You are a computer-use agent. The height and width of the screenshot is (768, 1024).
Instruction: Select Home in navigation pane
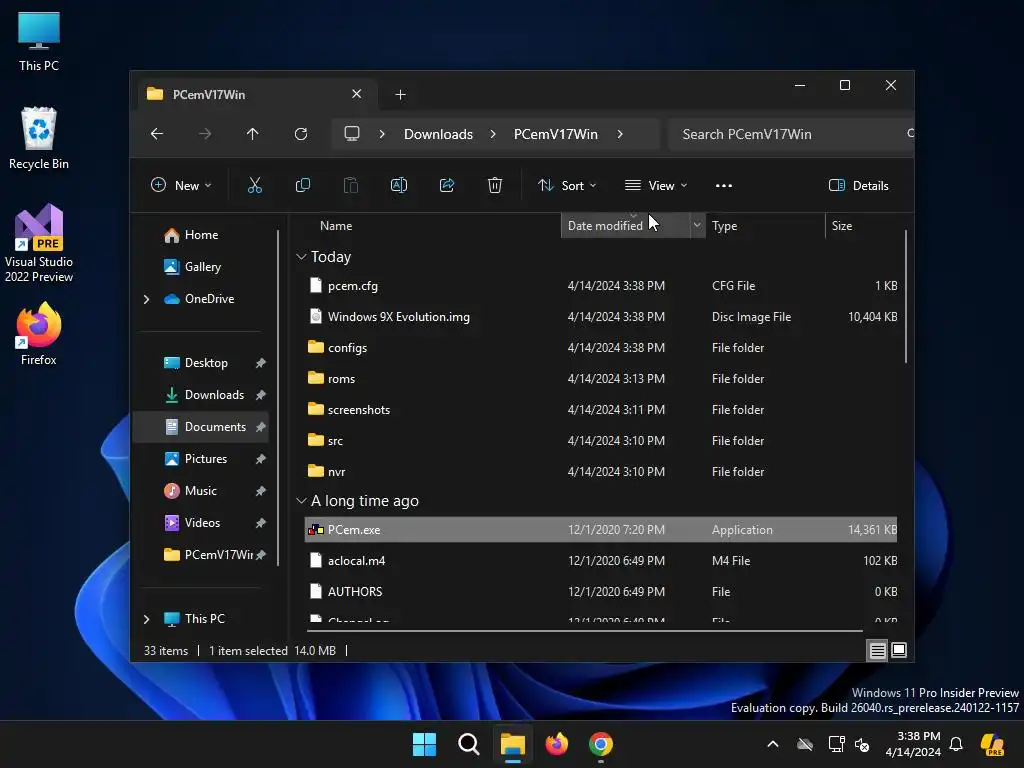point(202,235)
